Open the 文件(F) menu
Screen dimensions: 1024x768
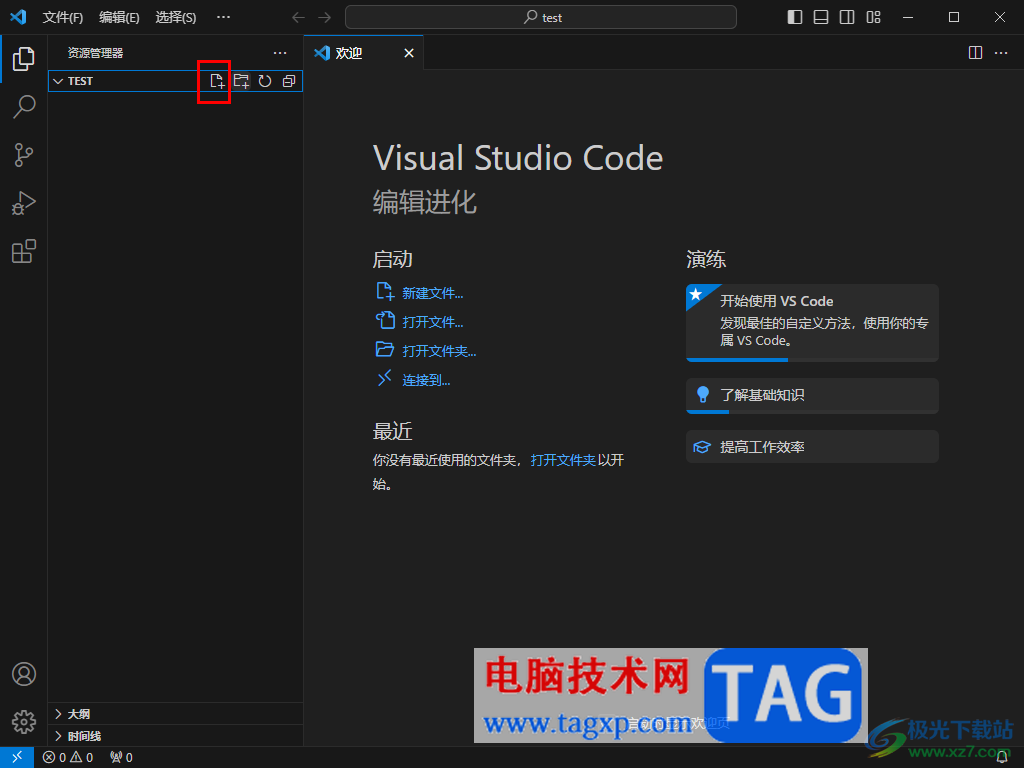click(63, 18)
